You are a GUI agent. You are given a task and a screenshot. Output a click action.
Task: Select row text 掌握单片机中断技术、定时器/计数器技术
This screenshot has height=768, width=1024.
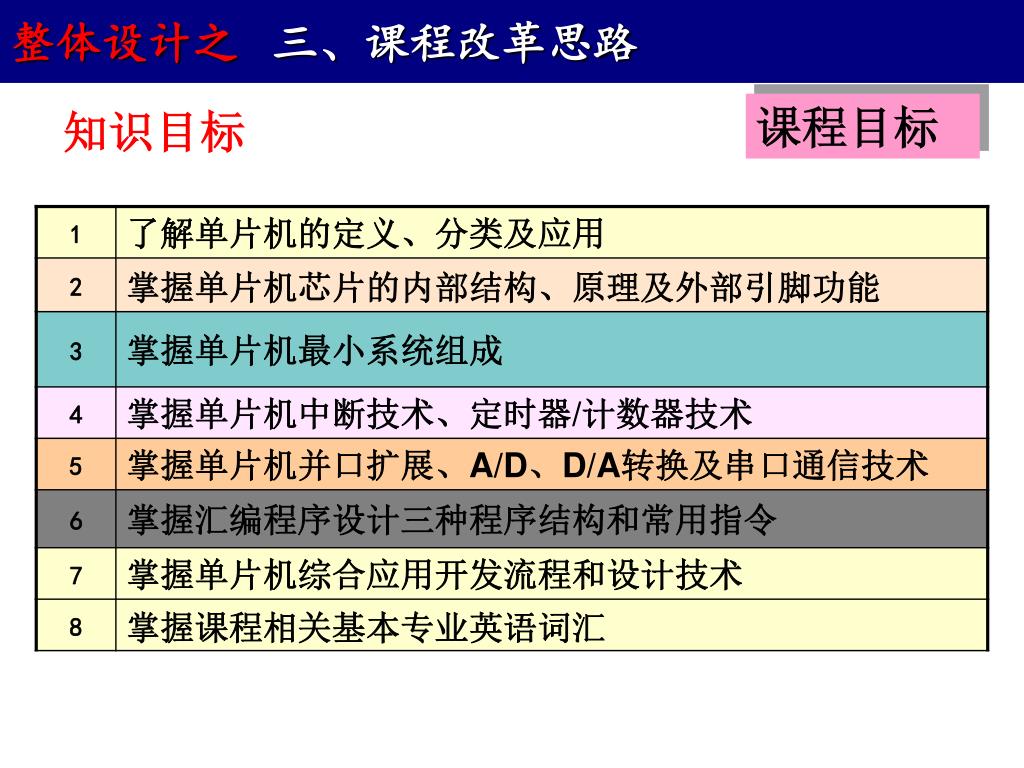440,413
